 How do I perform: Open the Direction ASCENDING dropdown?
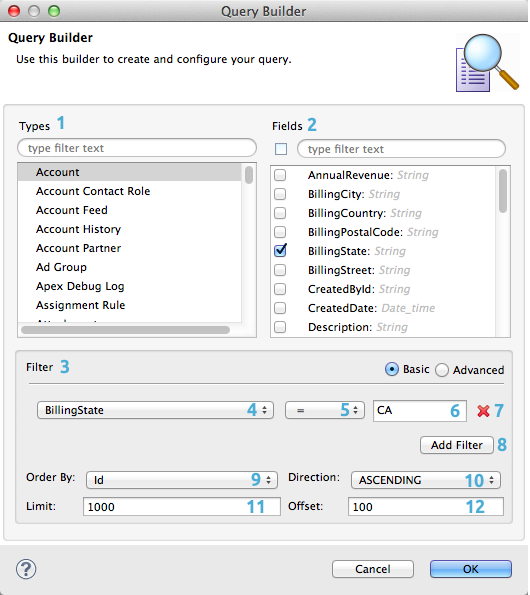426,480
